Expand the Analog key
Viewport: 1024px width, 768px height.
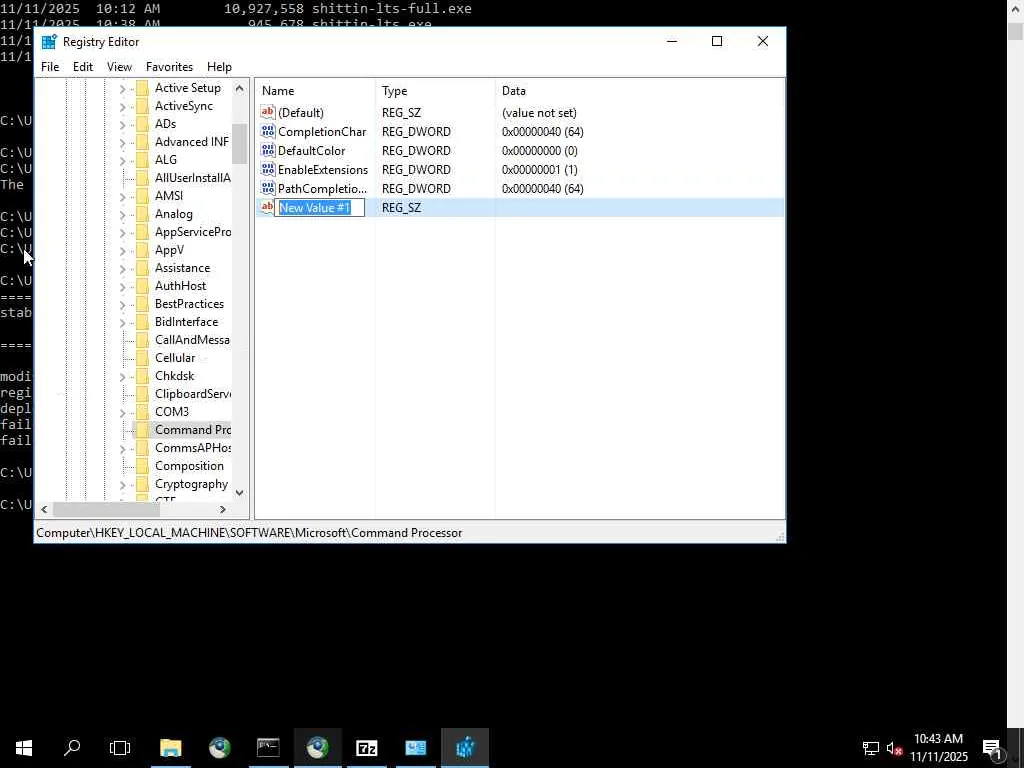tap(123, 214)
